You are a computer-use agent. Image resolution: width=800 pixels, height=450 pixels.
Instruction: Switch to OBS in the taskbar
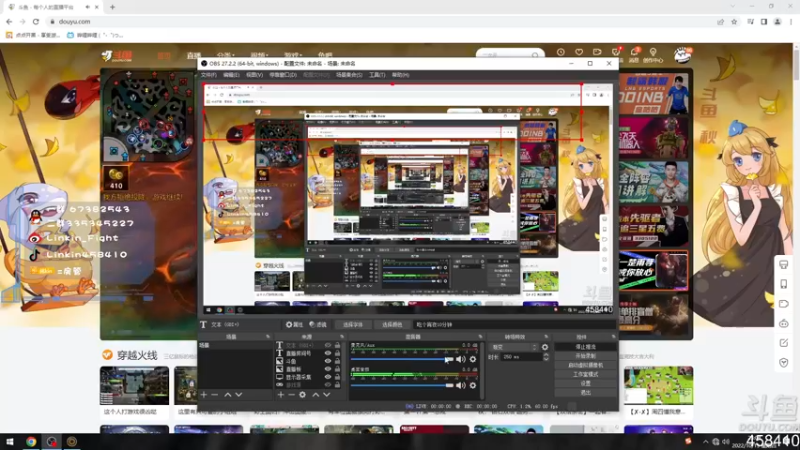52,441
